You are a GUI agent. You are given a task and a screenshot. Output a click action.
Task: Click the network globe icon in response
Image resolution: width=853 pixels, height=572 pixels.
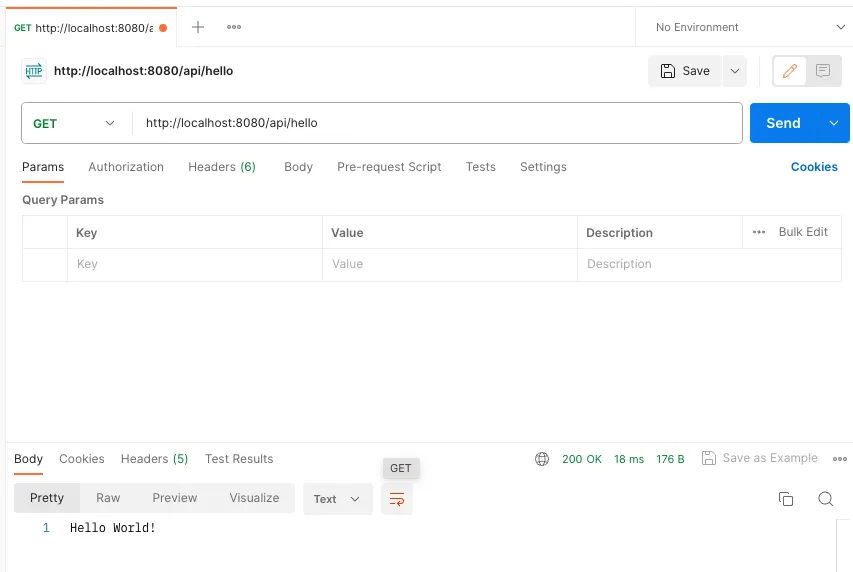(x=542, y=459)
